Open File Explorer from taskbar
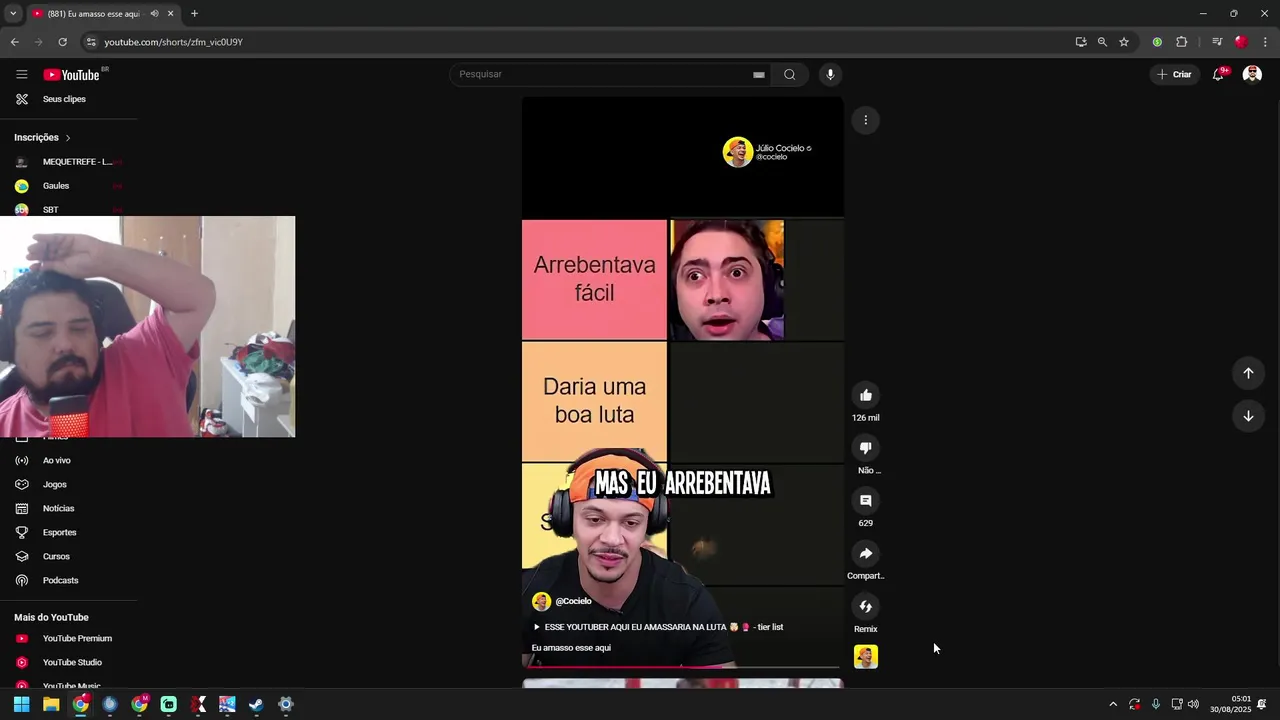1280x720 pixels. click(51, 704)
